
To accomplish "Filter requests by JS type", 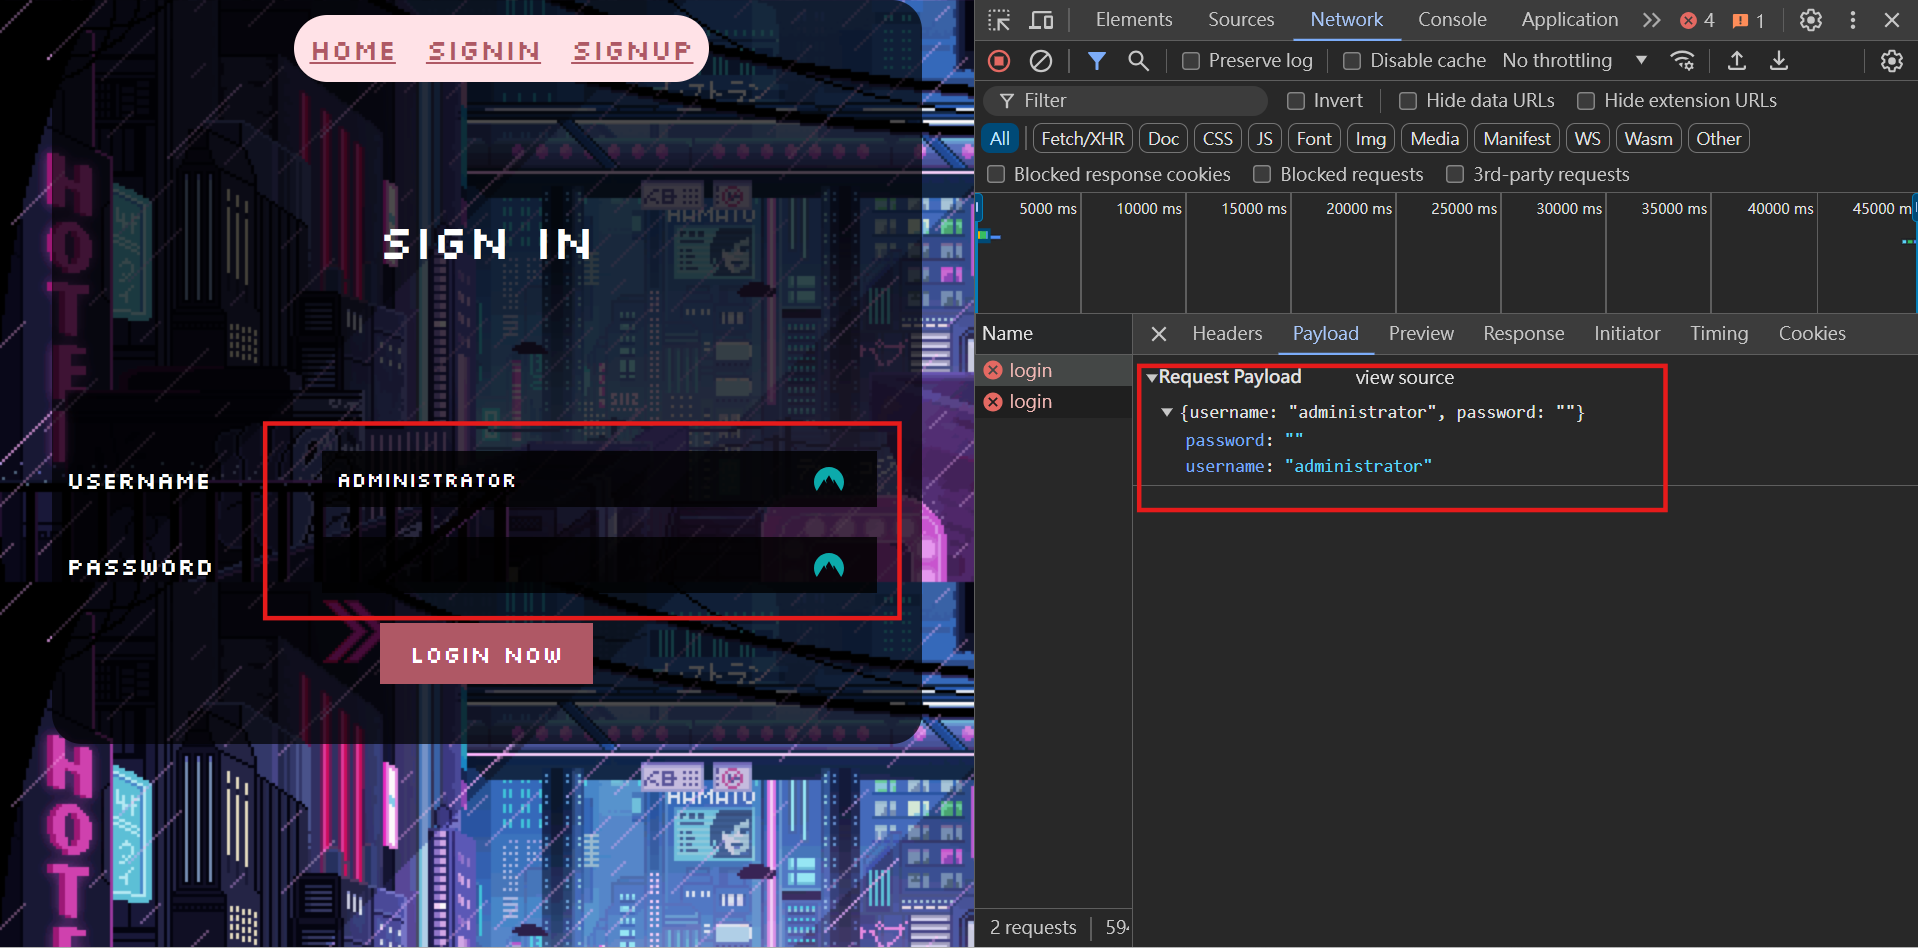I will [x=1265, y=139].
